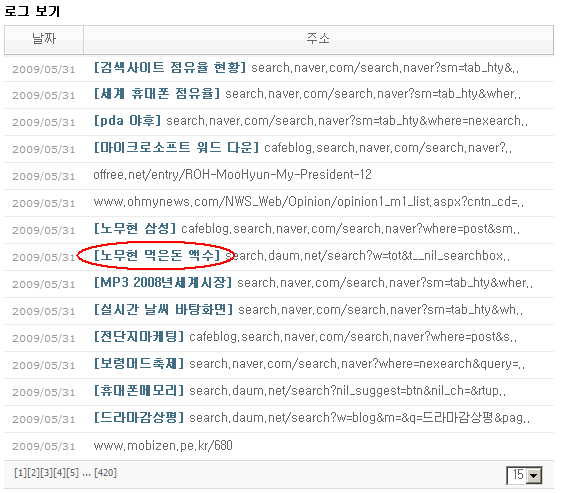
Task: Open the [MP3 2008년세계시장] keyword link
Action: click(x=163, y=283)
